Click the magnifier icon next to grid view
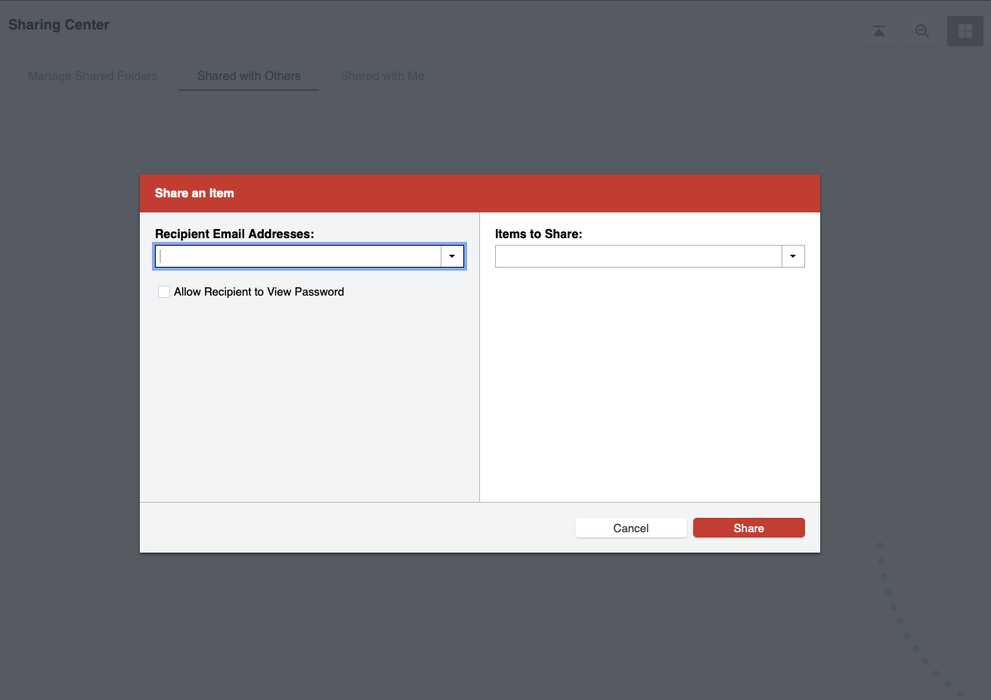991x700 pixels. pyautogui.click(x=922, y=30)
